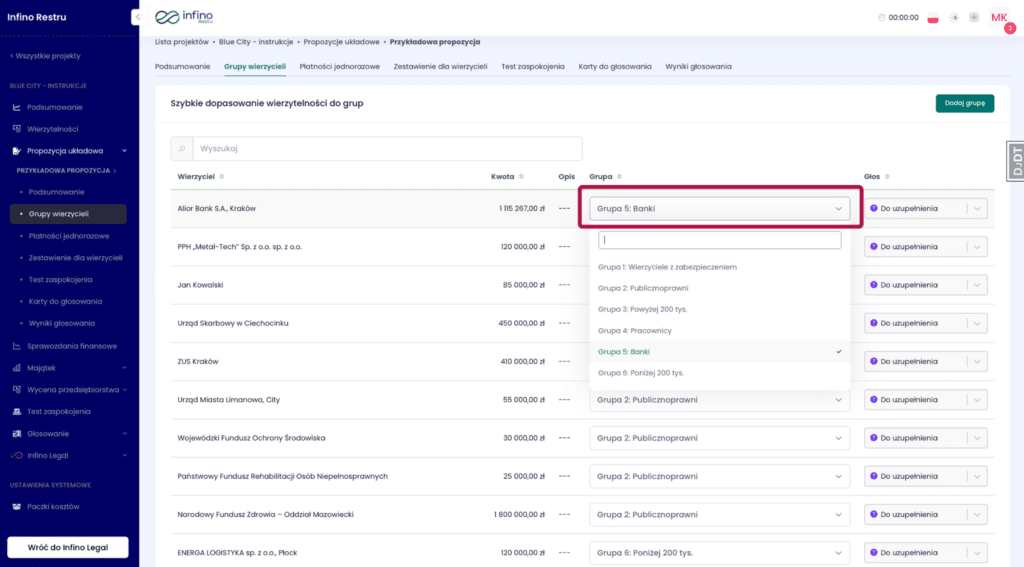Click the timer clock icon
This screenshot has height=567, width=1024.
pyautogui.click(x=881, y=18)
